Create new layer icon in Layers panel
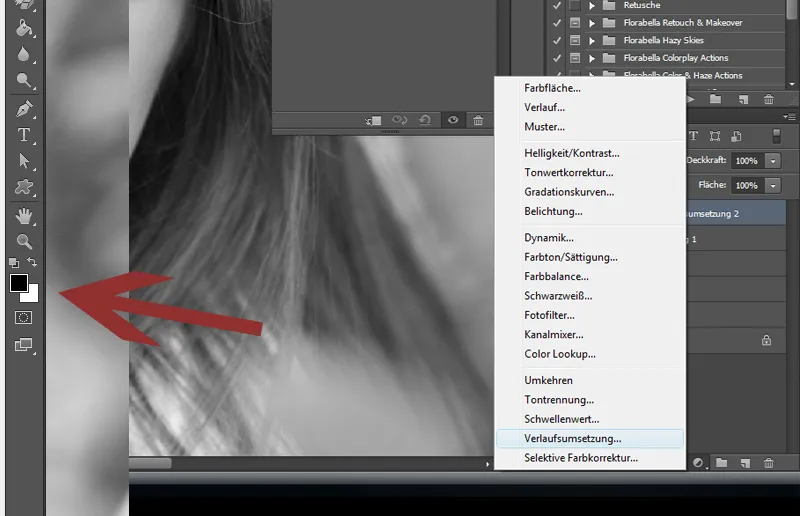The width and height of the screenshot is (800, 516). click(745, 463)
